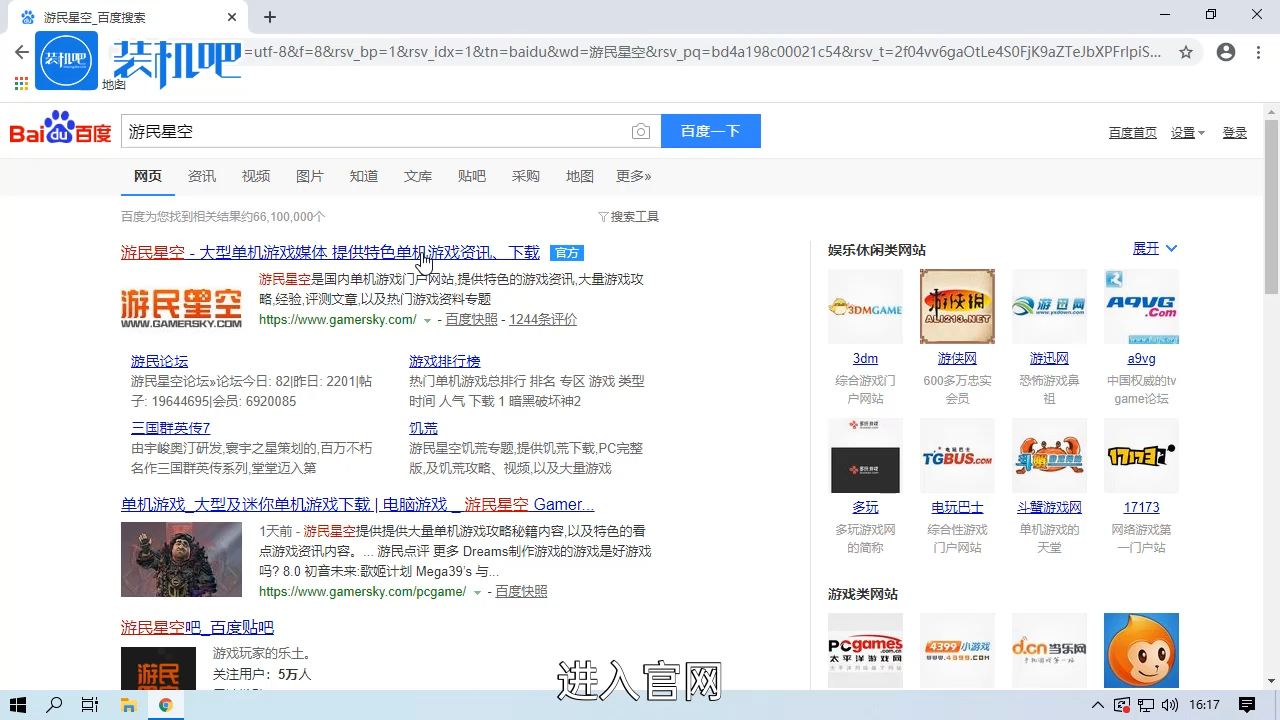Switch to the 视频 search tab
Screen dimensions: 1280x720
[256, 176]
